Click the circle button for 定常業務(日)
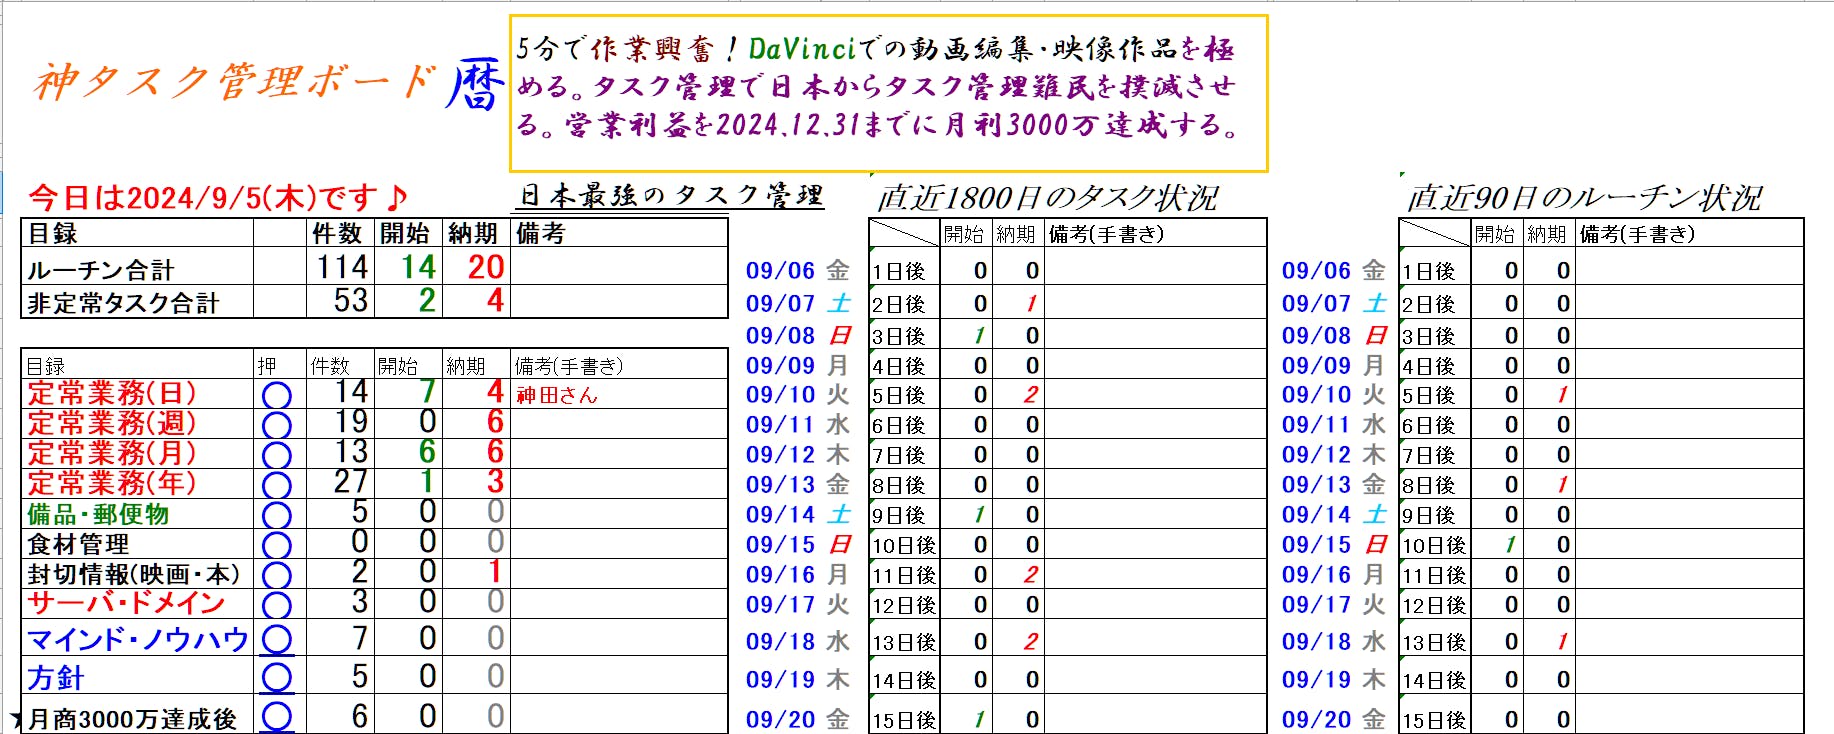Image resolution: width=1834 pixels, height=734 pixels. click(x=277, y=396)
